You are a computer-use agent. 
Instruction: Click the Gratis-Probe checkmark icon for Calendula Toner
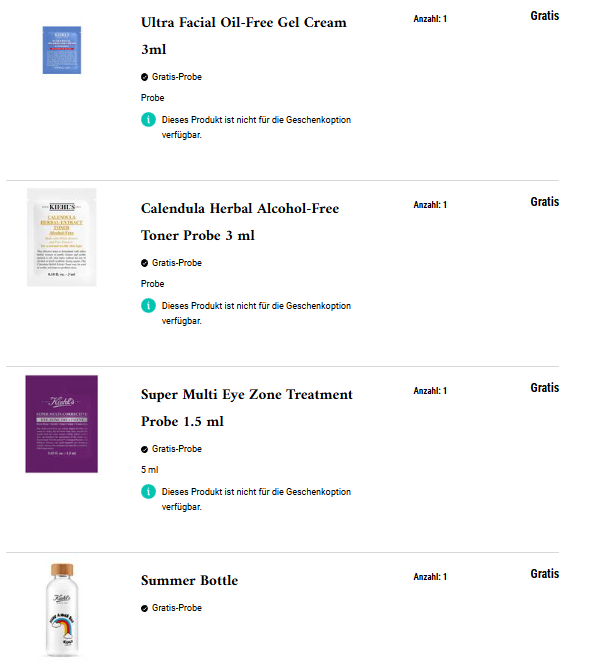point(144,263)
